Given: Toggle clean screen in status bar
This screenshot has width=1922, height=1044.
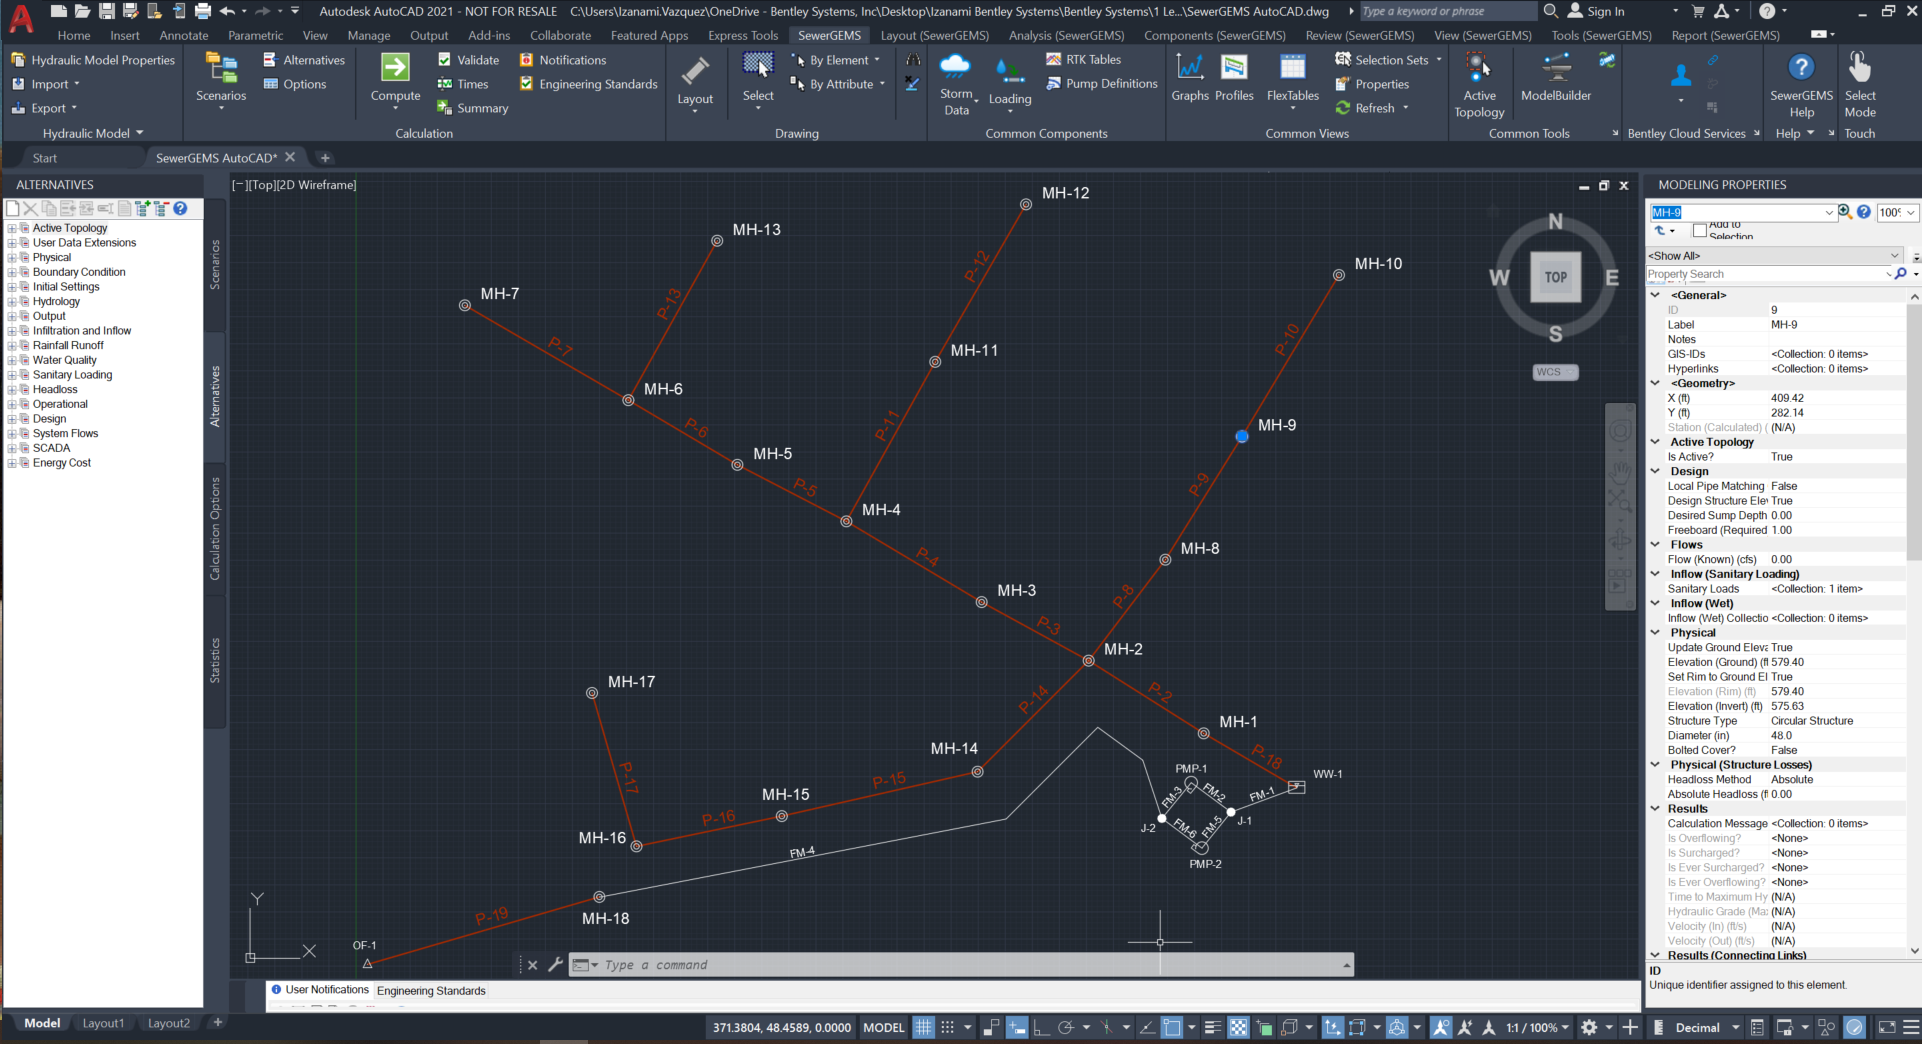Looking at the screenshot, I should click(1886, 1027).
